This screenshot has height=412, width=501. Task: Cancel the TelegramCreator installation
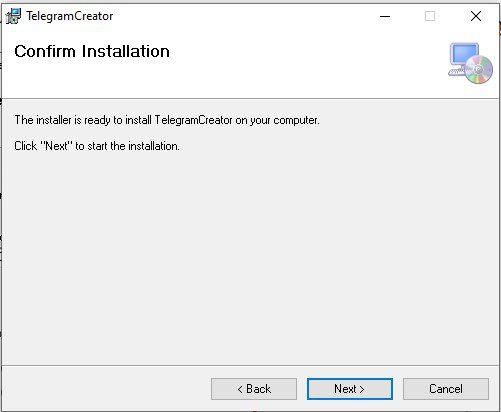pyautogui.click(x=446, y=389)
